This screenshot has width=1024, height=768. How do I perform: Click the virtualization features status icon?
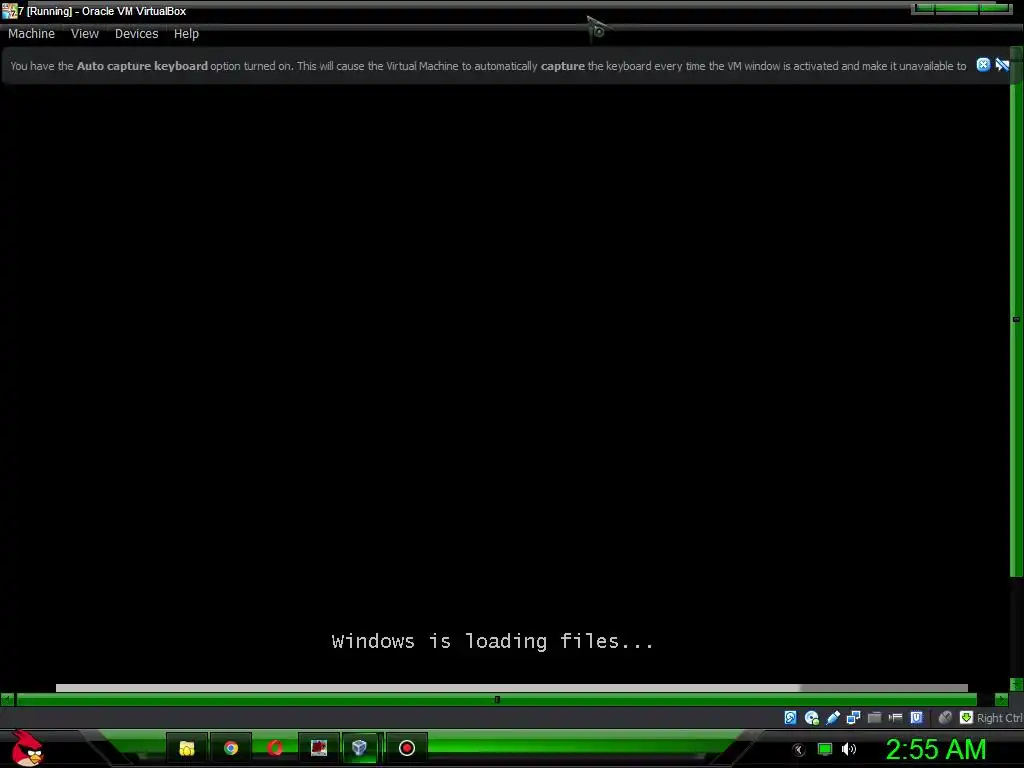pos(916,718)
